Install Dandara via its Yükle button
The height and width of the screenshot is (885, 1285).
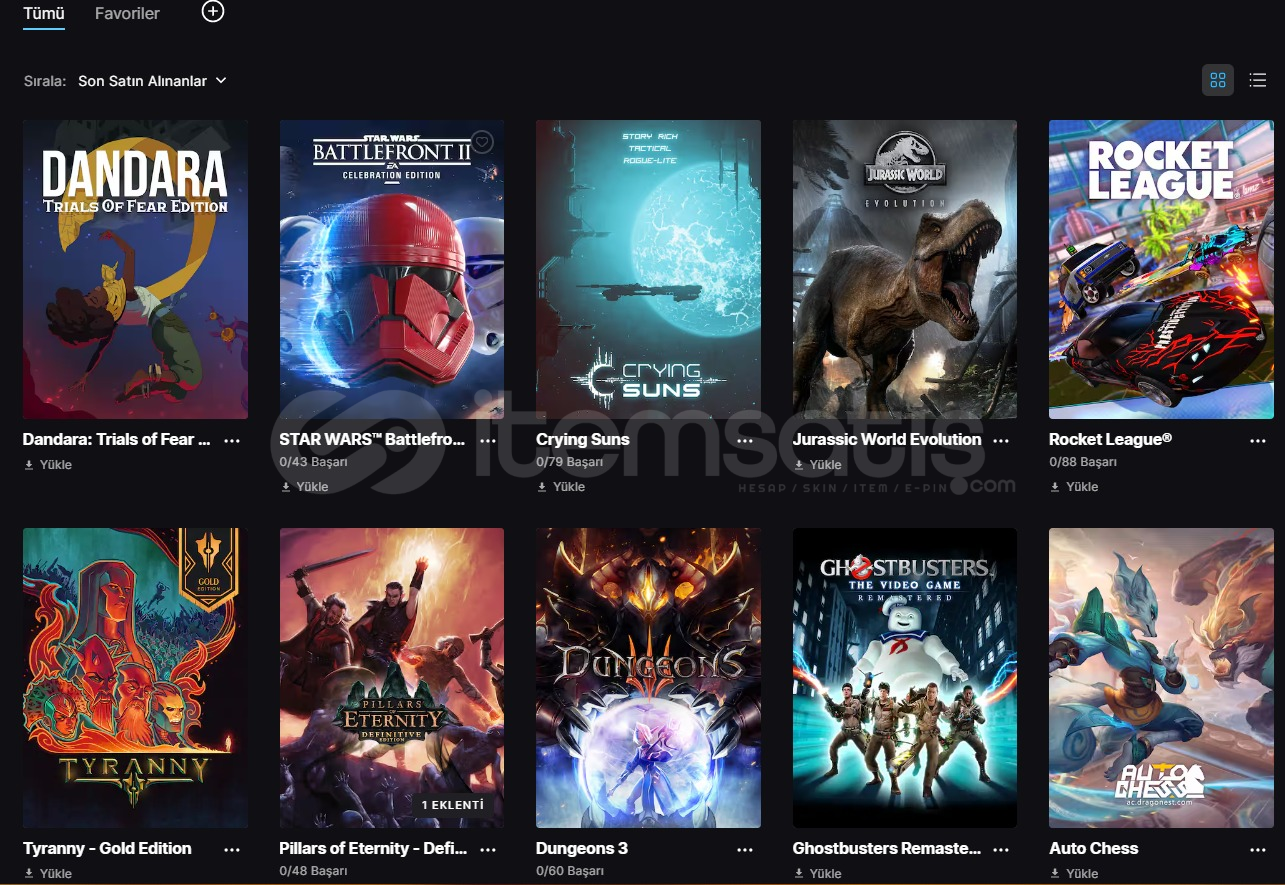tap(48, 465)
